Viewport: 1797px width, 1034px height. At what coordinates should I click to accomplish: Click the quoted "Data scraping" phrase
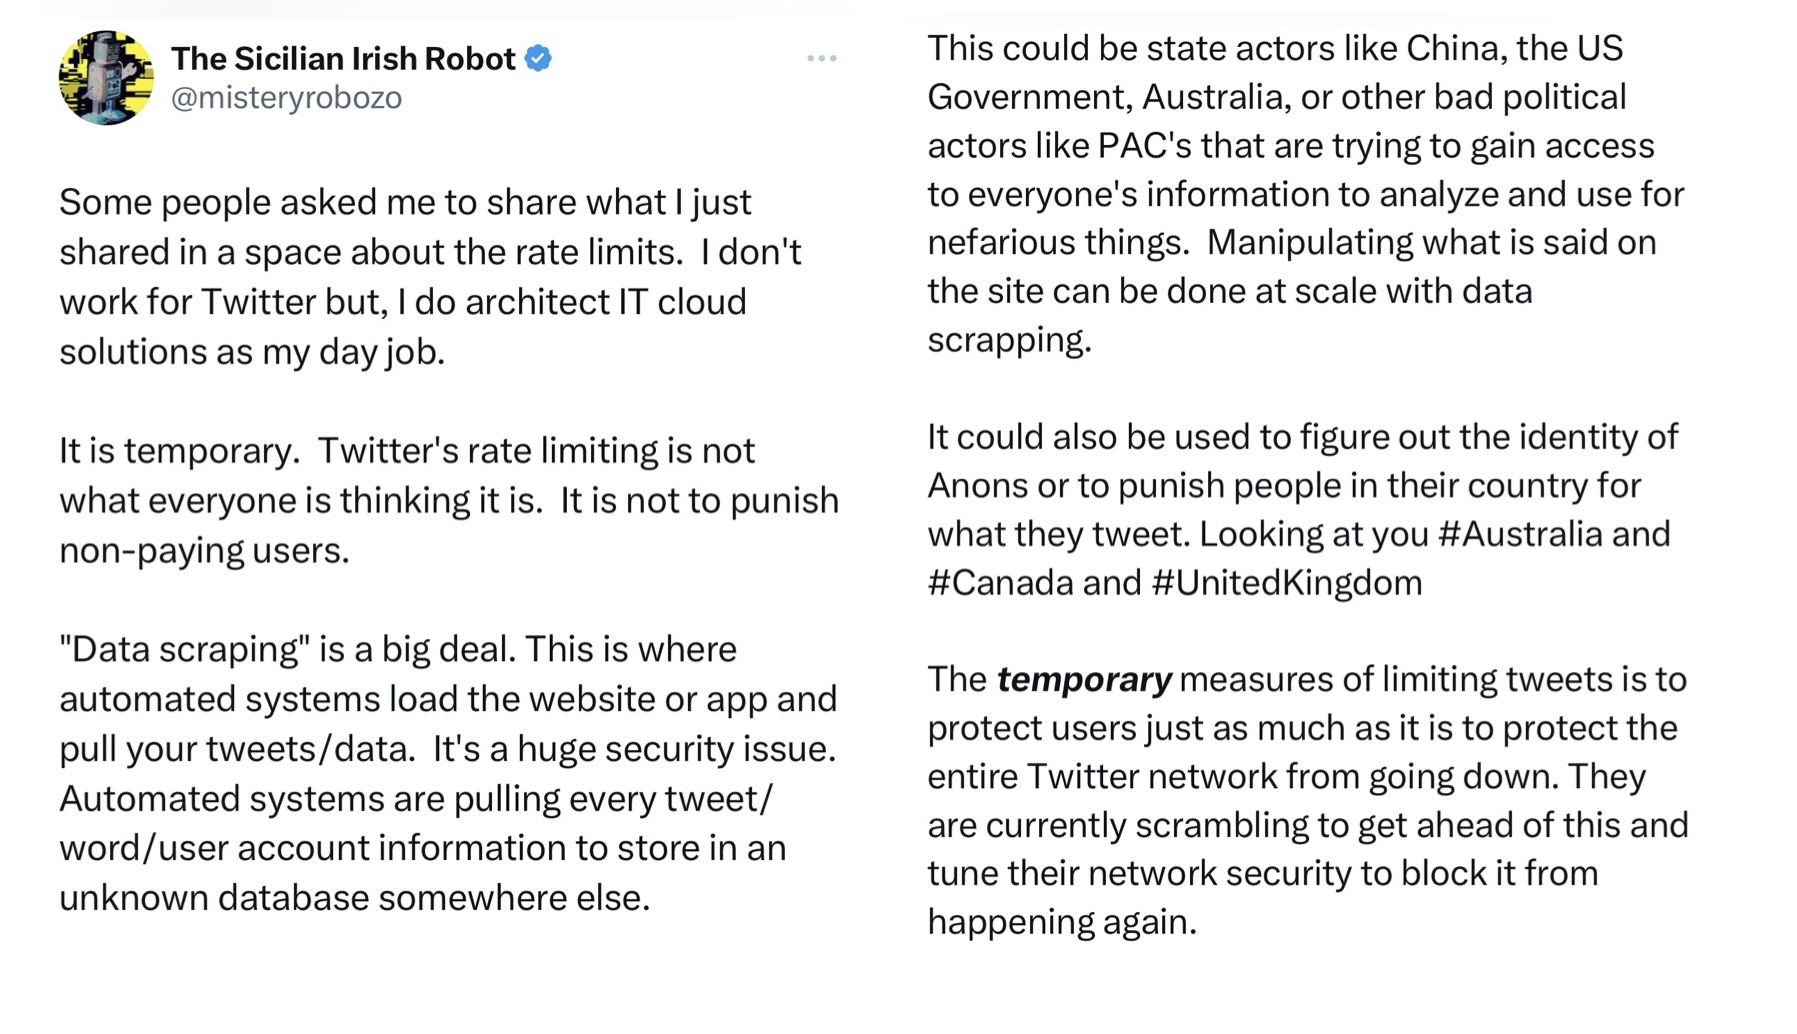click(x=185, y=650)
